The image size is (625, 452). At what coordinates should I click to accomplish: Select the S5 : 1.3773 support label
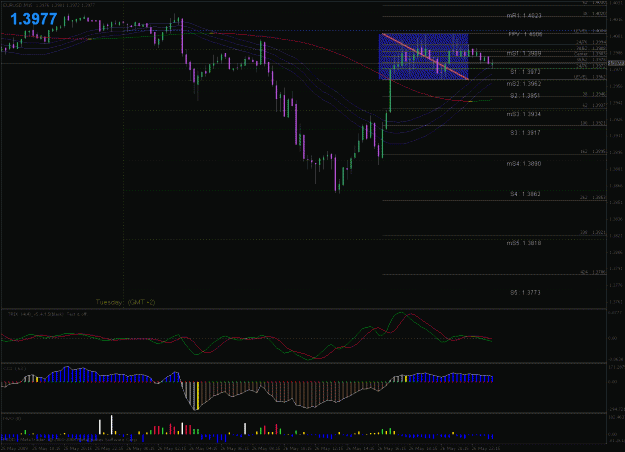pos(525,293)
